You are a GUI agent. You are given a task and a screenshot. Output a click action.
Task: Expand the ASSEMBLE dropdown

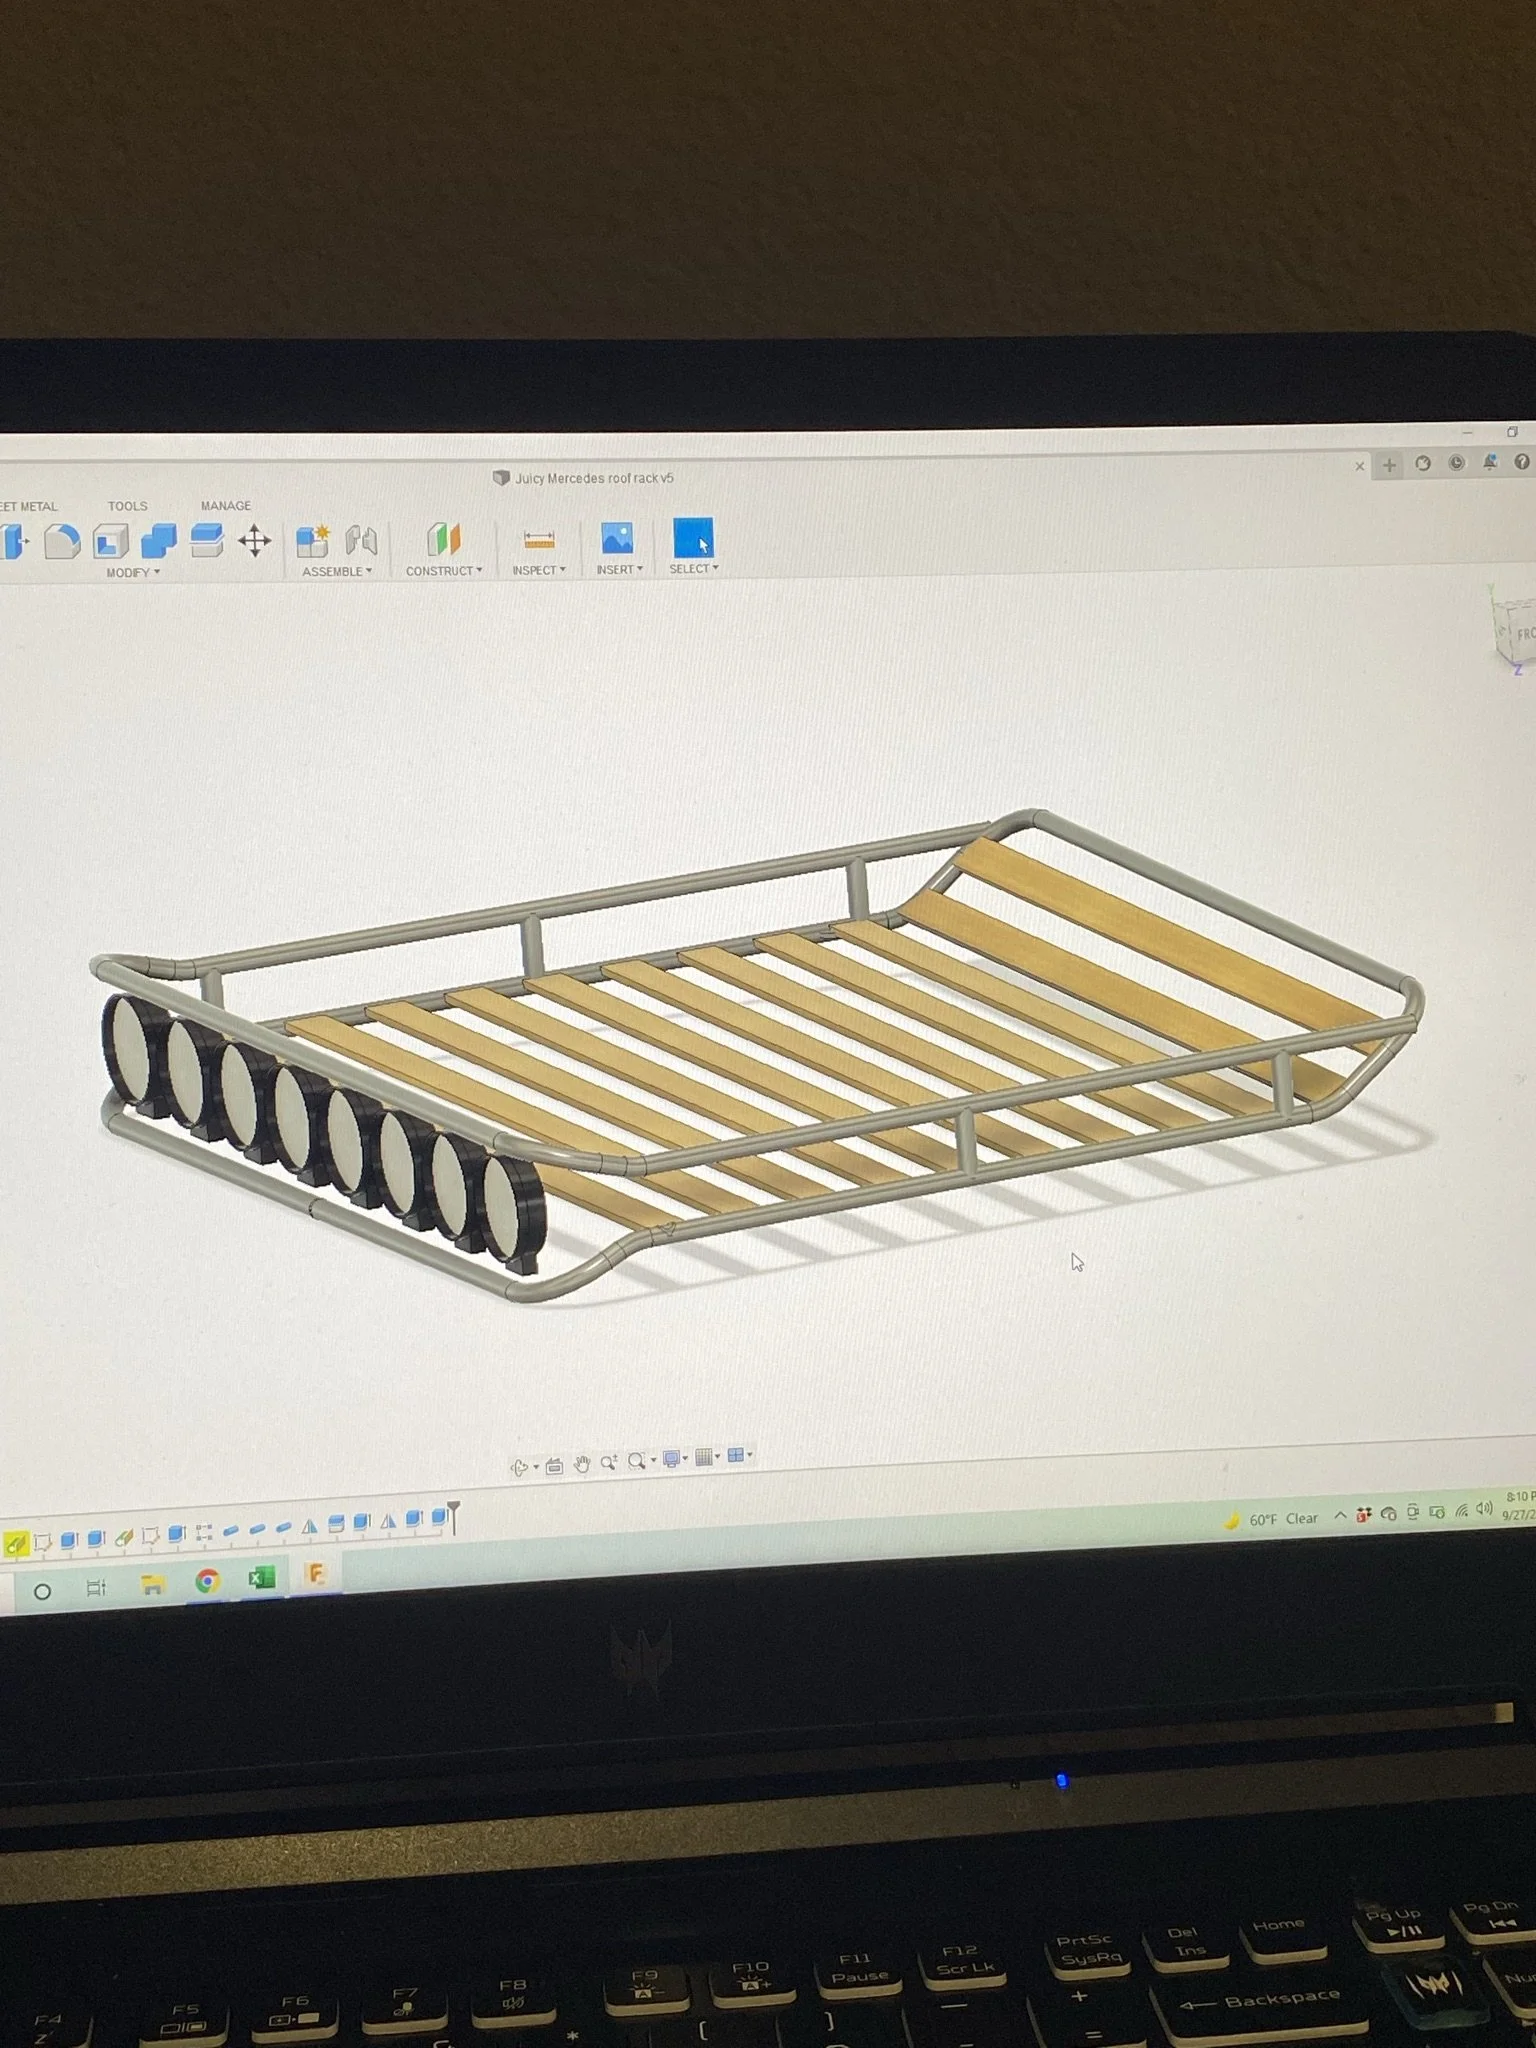pyautogui.click(x=337, y=571)
